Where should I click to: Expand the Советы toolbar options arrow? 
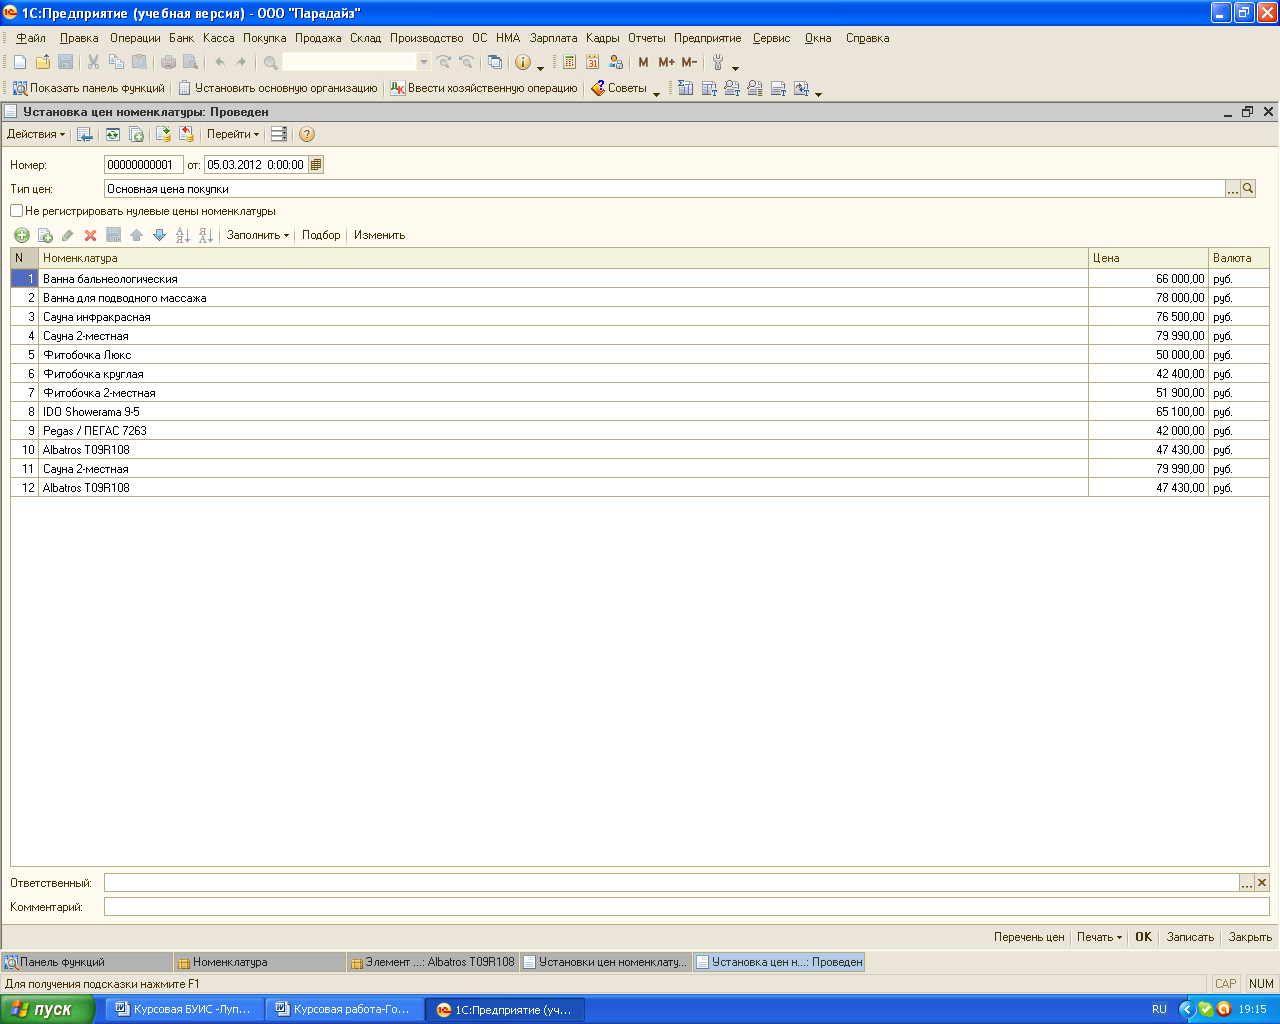pos(656,92)
